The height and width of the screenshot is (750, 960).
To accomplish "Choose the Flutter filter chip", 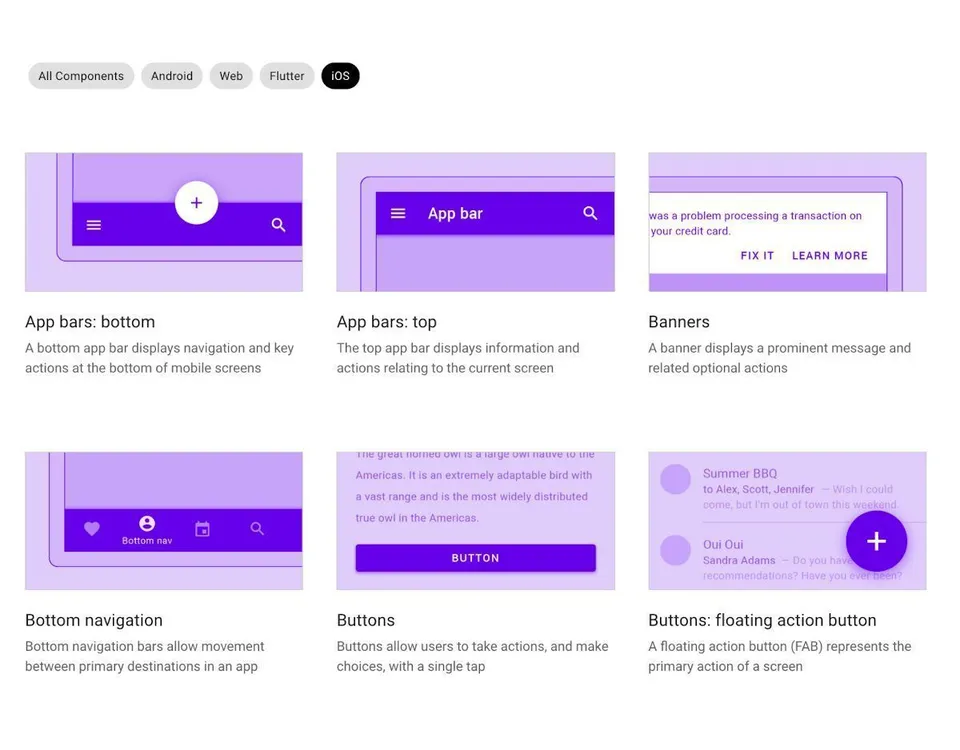I will click(287, 76).
